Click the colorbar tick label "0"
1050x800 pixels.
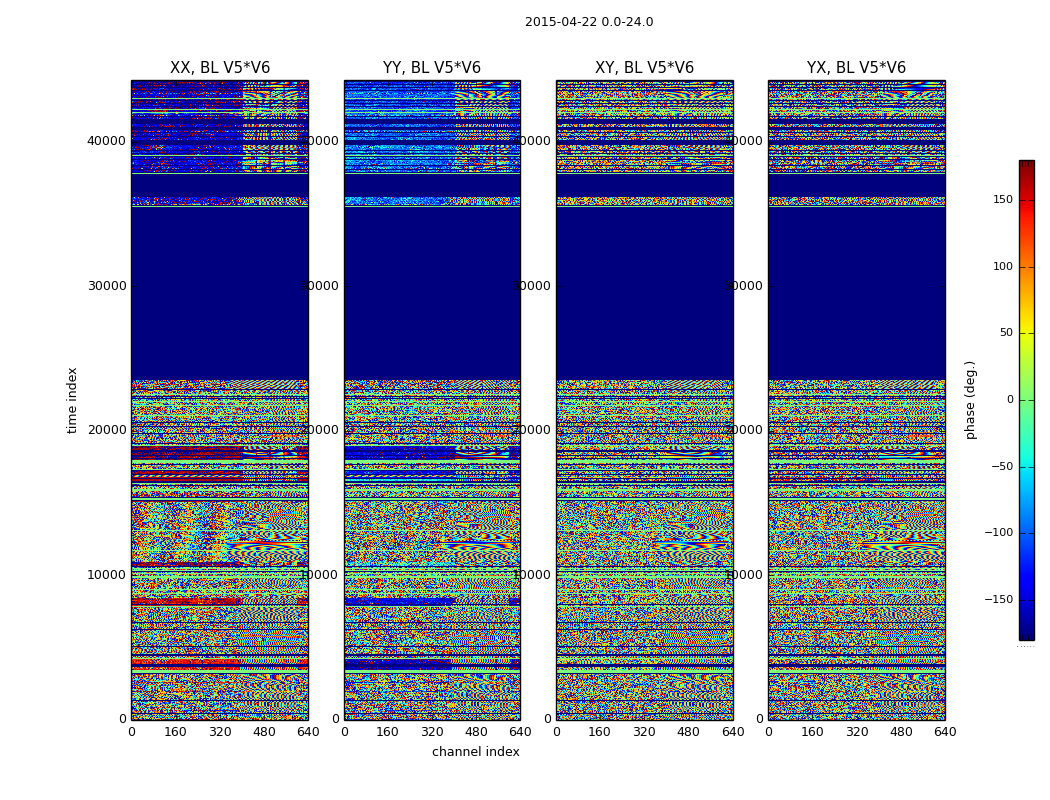(1010, 400)
